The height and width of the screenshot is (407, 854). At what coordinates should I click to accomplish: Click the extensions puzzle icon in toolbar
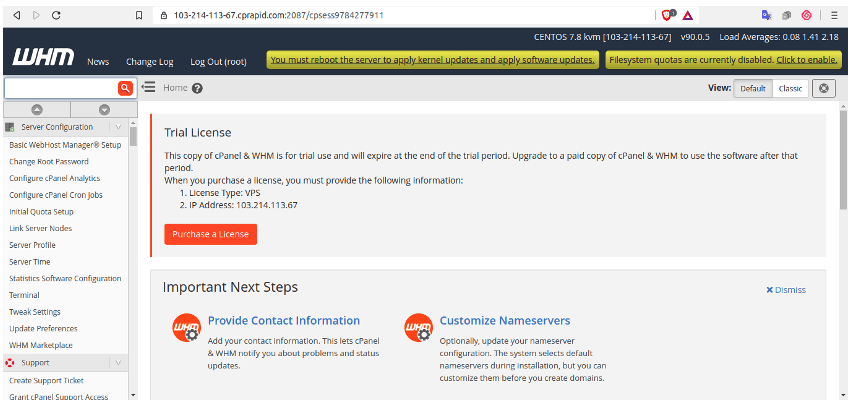[x=786, y=15]
